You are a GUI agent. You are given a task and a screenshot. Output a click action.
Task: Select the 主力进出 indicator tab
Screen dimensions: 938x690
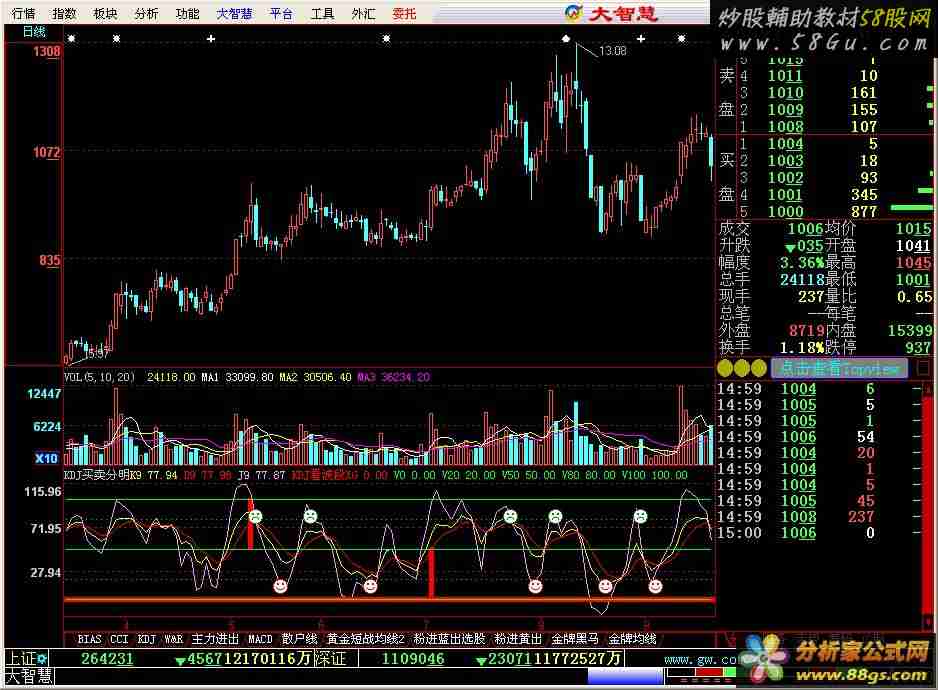(215, 639)
